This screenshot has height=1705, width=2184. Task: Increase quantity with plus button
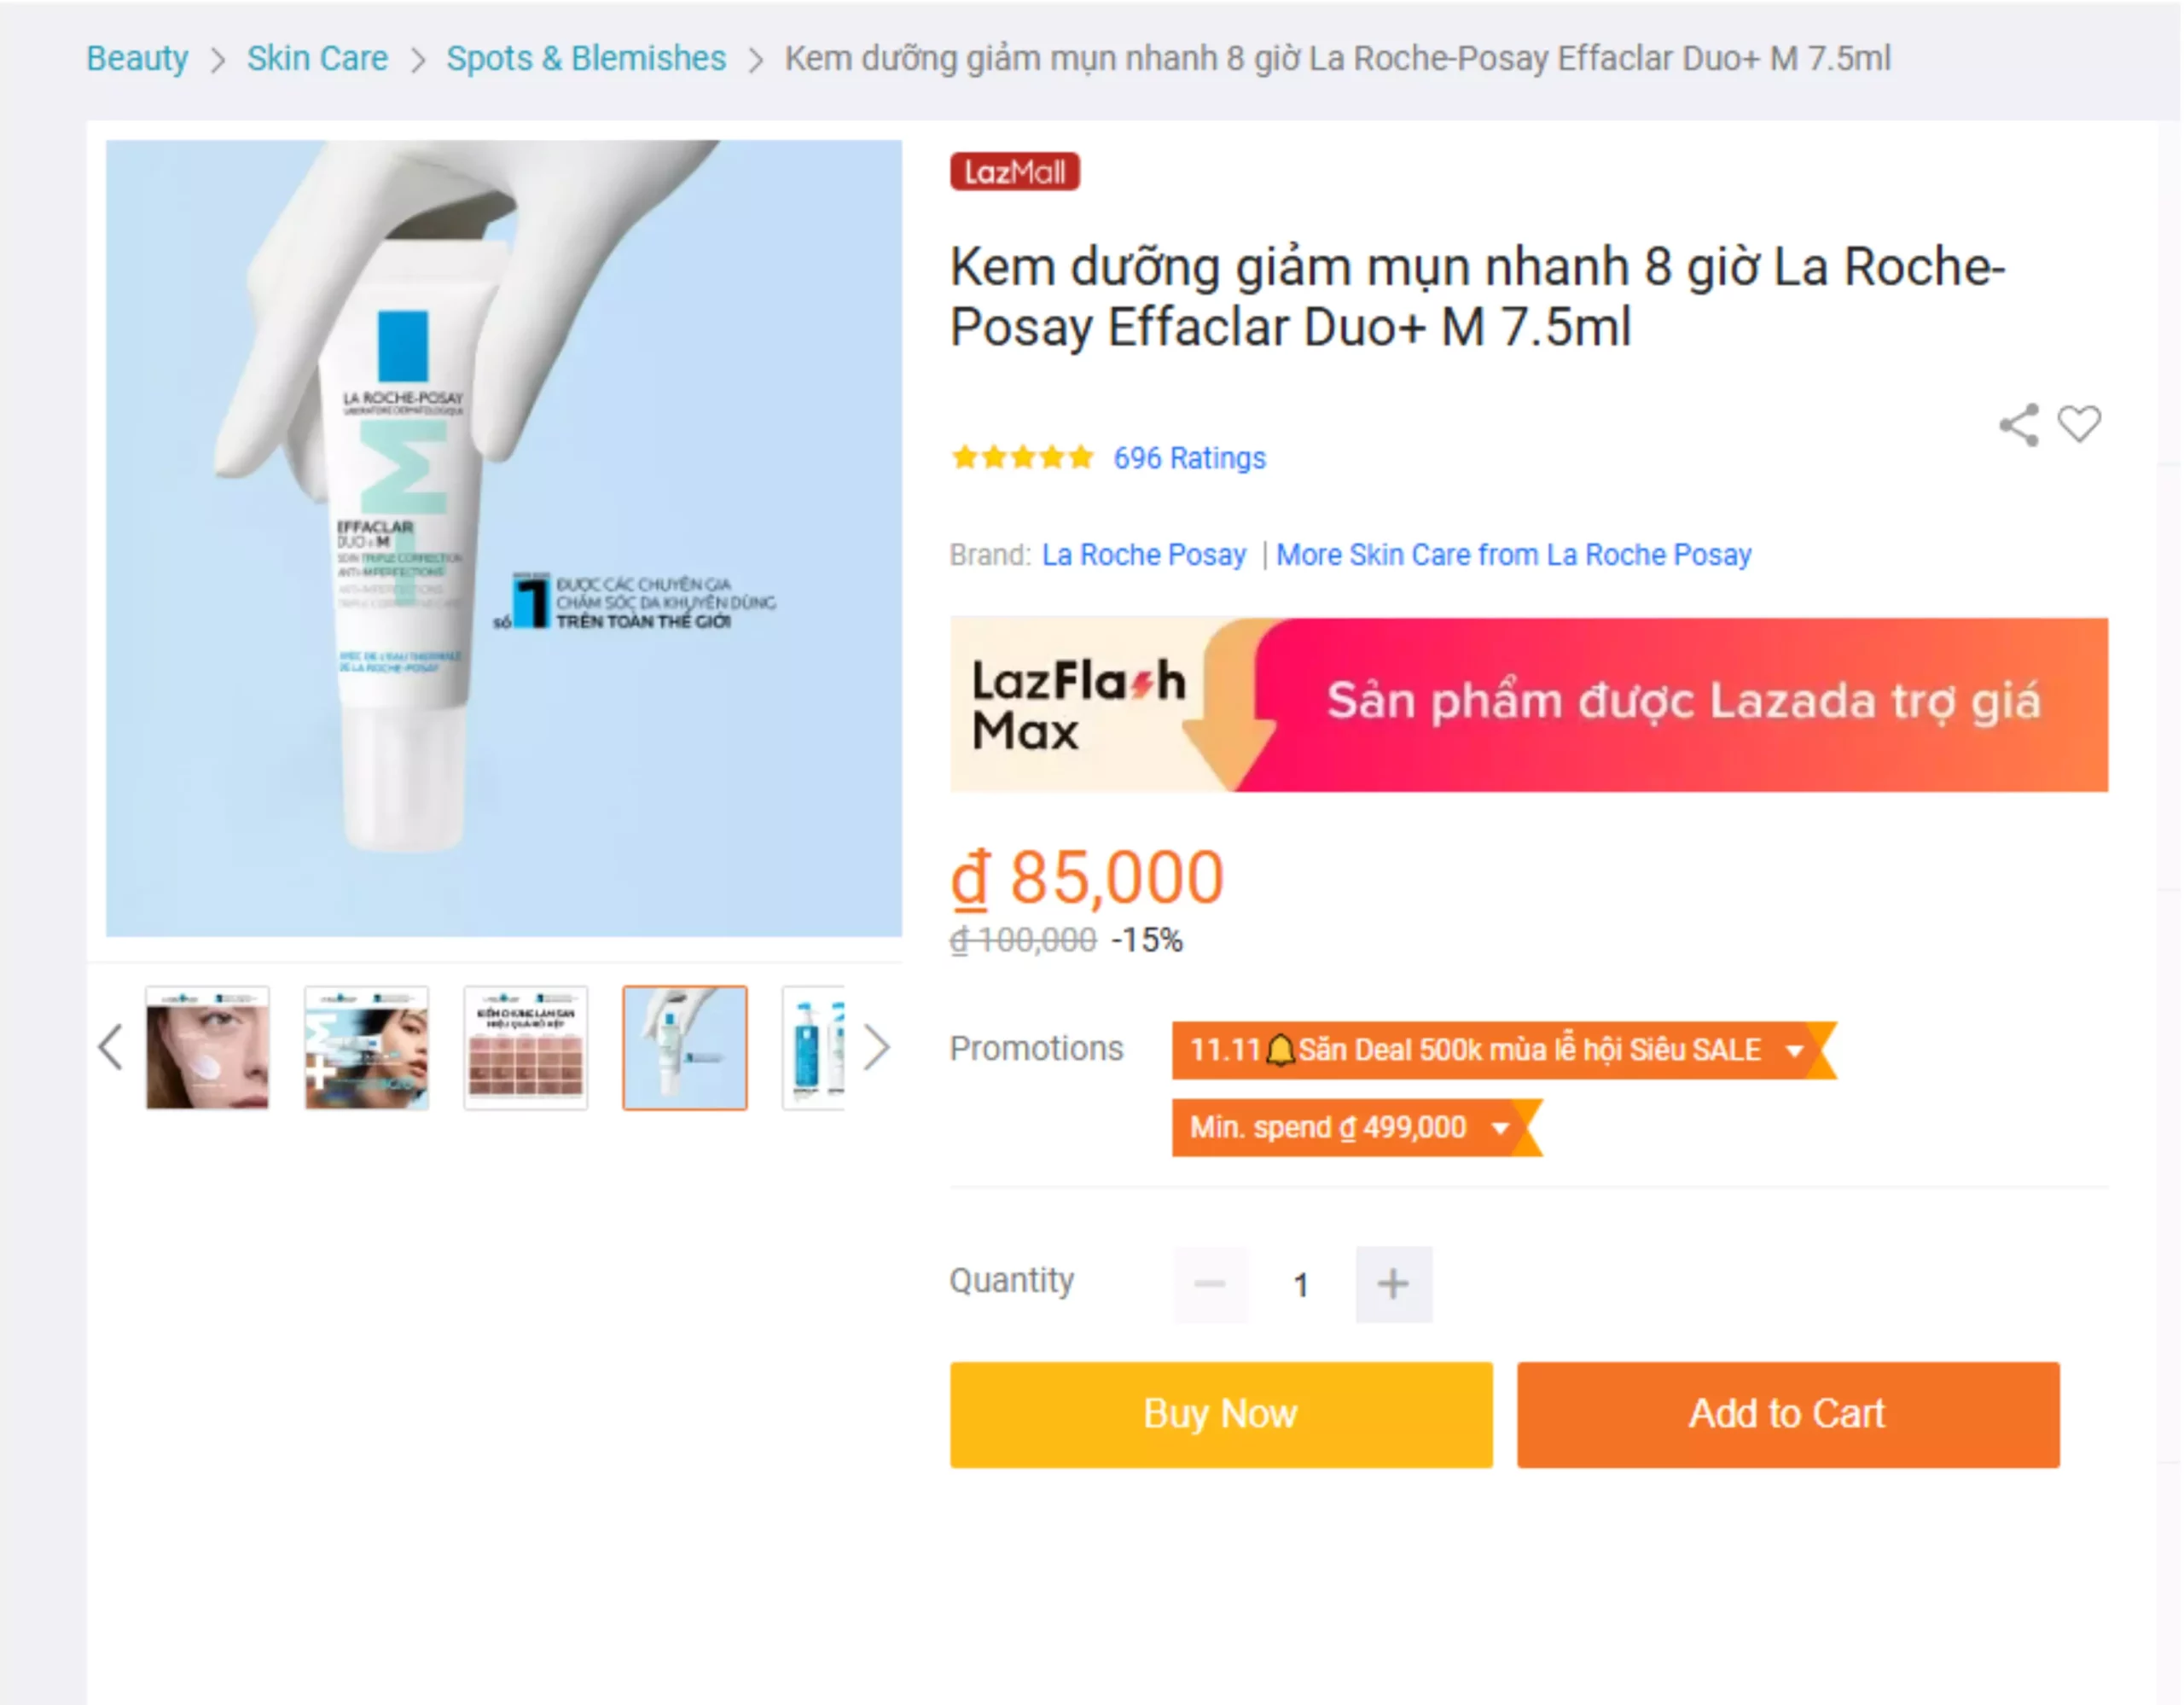tap(1393, 1283)
